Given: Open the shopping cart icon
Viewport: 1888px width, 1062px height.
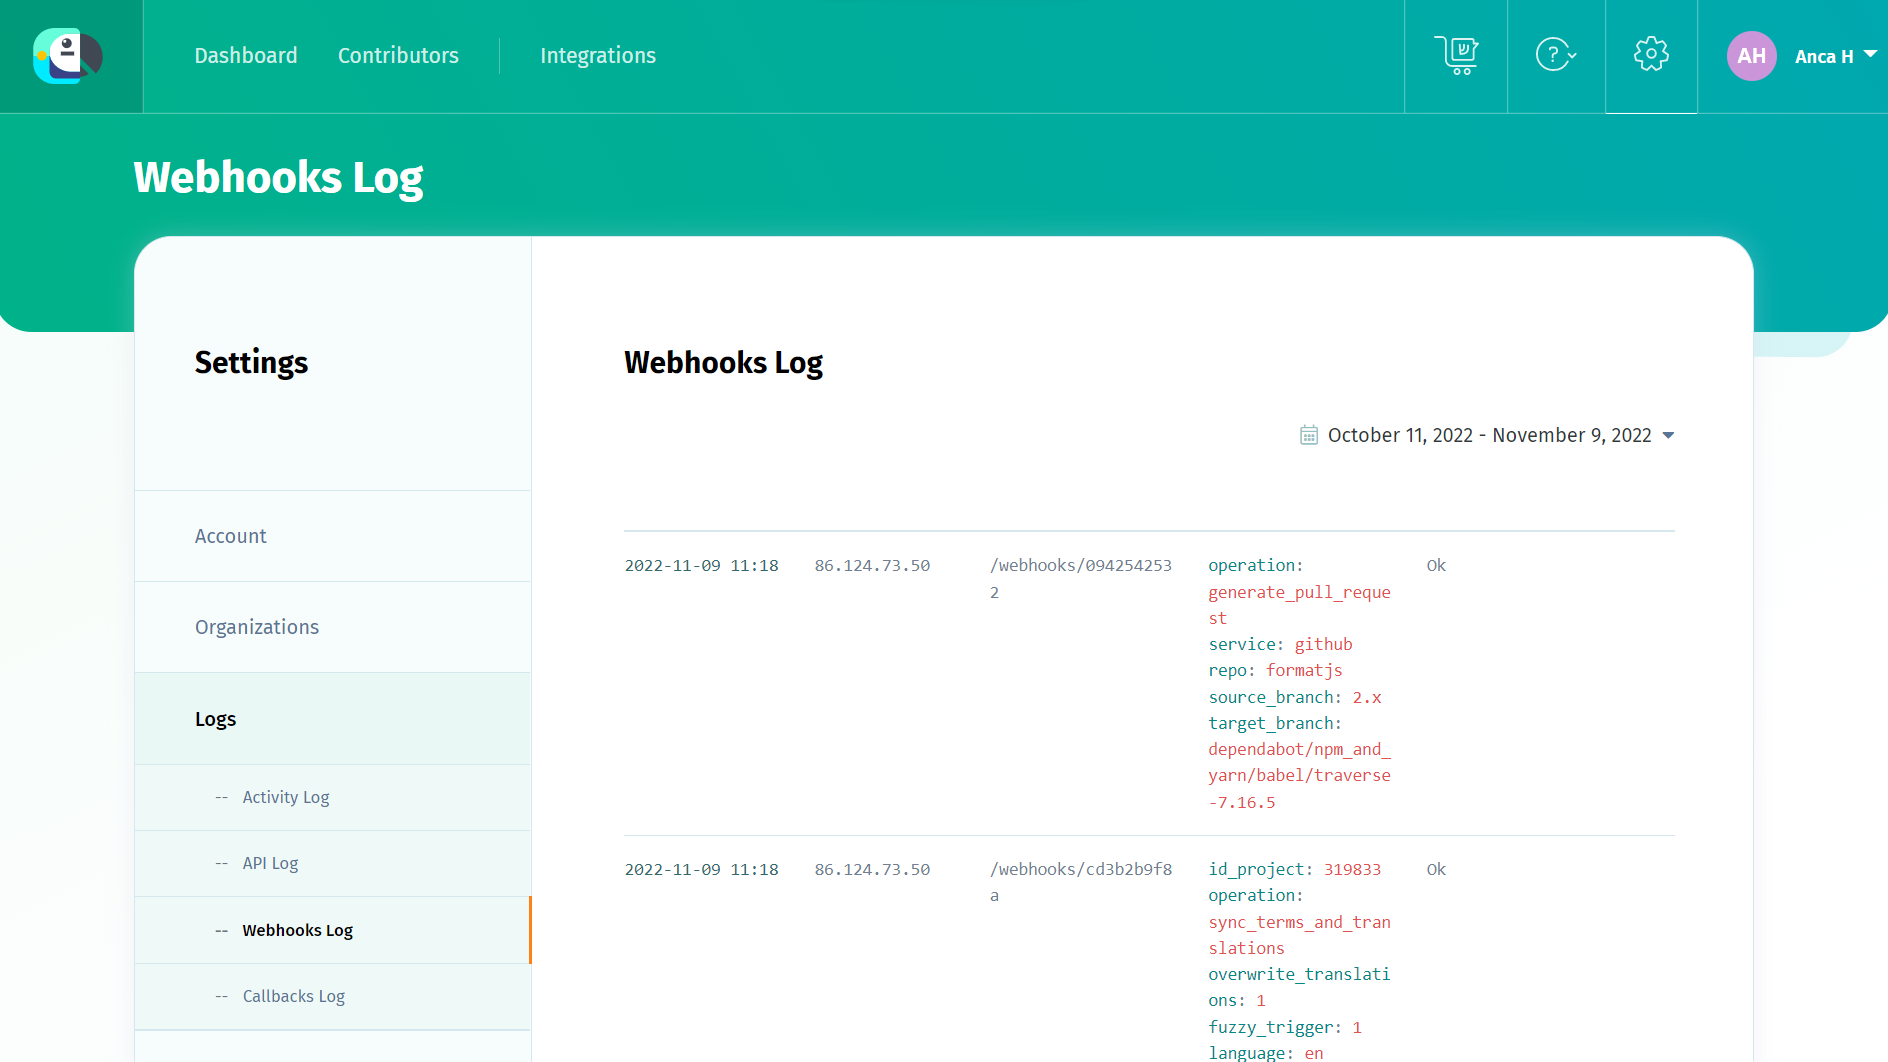Looking at the screenshot, I should click(1455, 56).
